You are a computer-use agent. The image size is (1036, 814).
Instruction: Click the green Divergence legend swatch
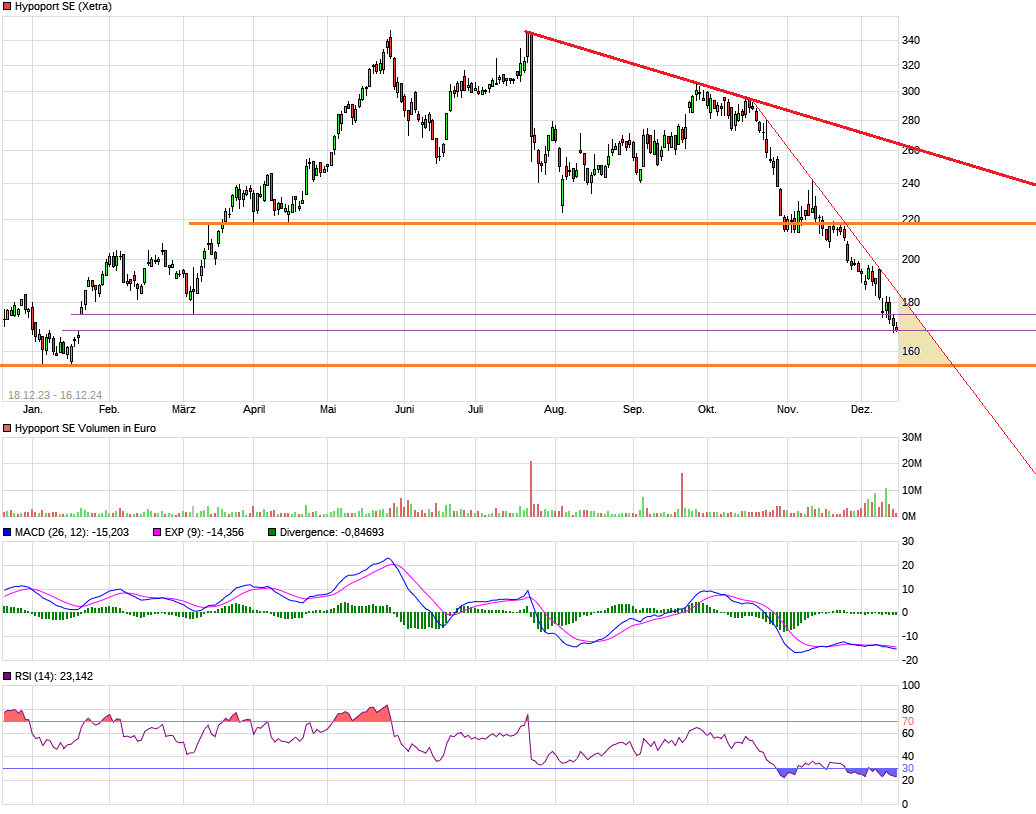[x=272, y=532]
